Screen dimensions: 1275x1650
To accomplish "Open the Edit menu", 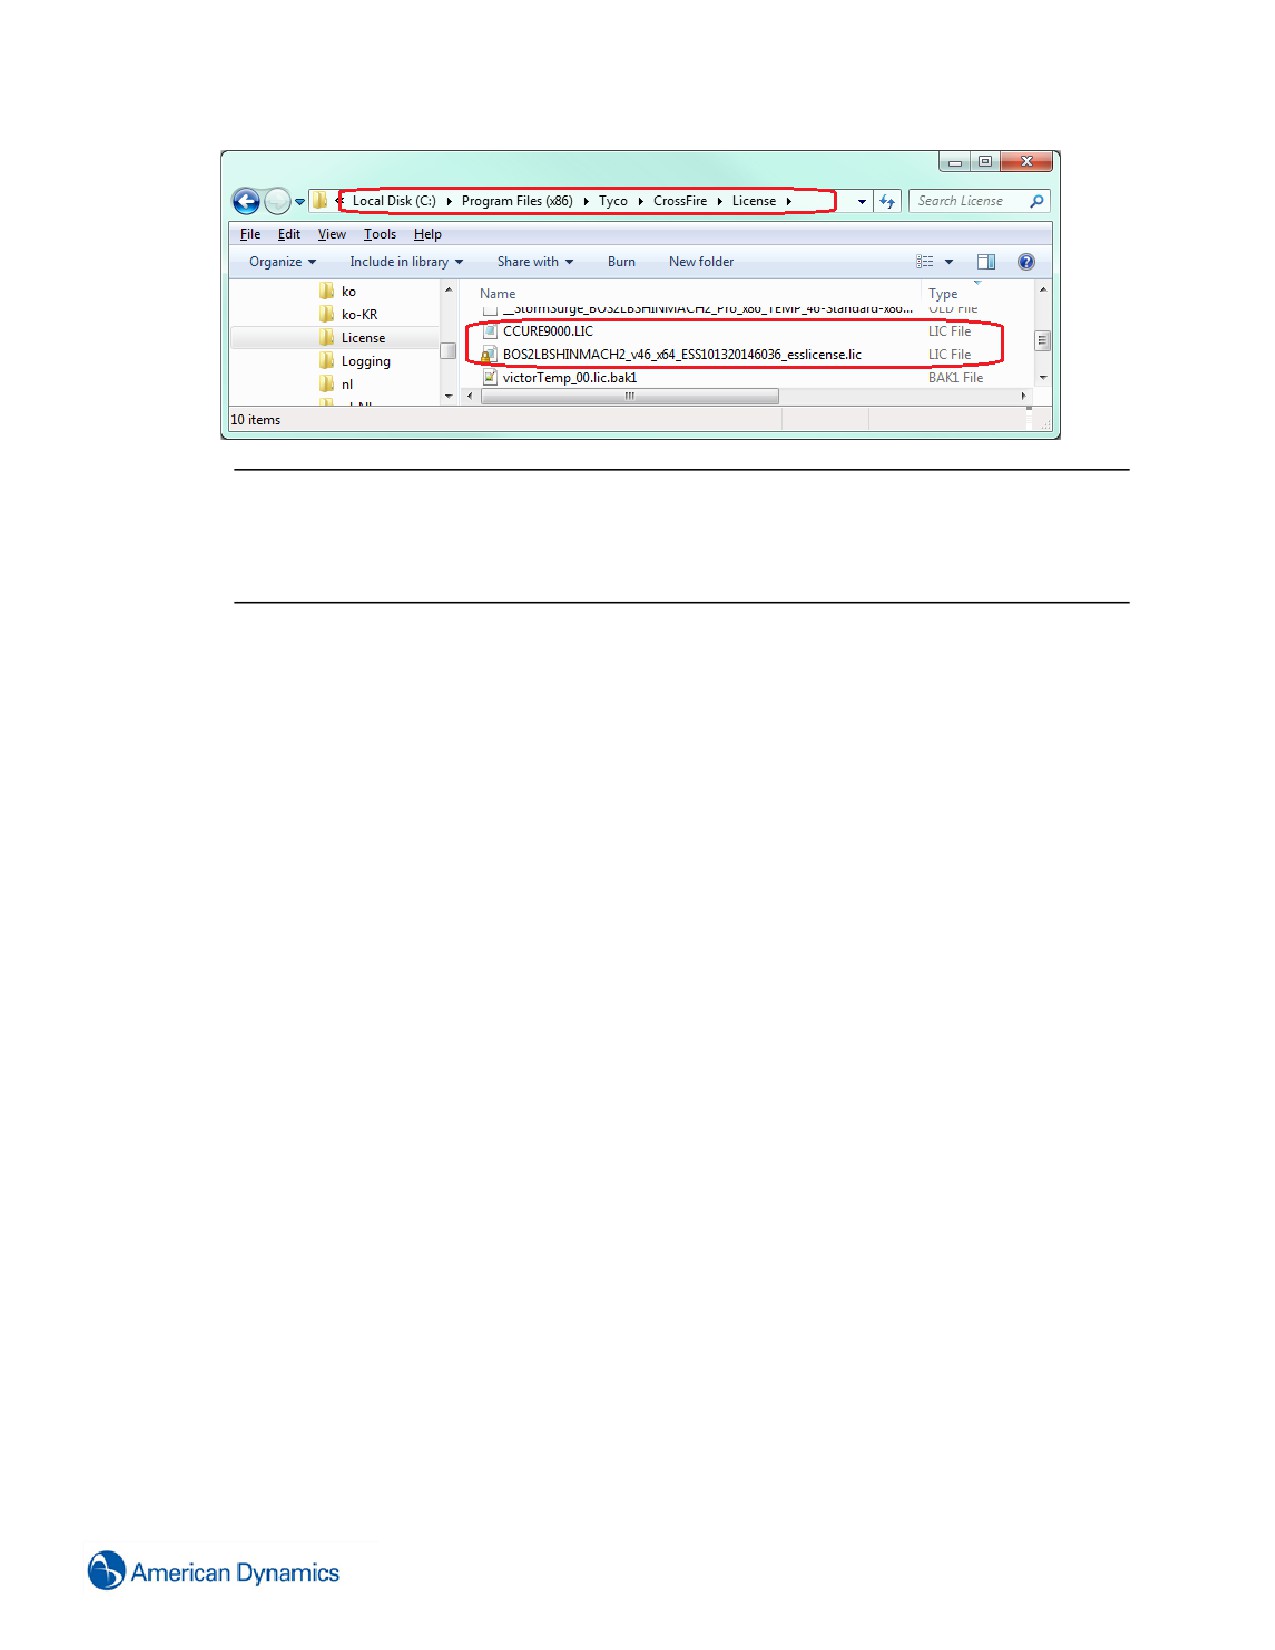I will click(289, 235).
